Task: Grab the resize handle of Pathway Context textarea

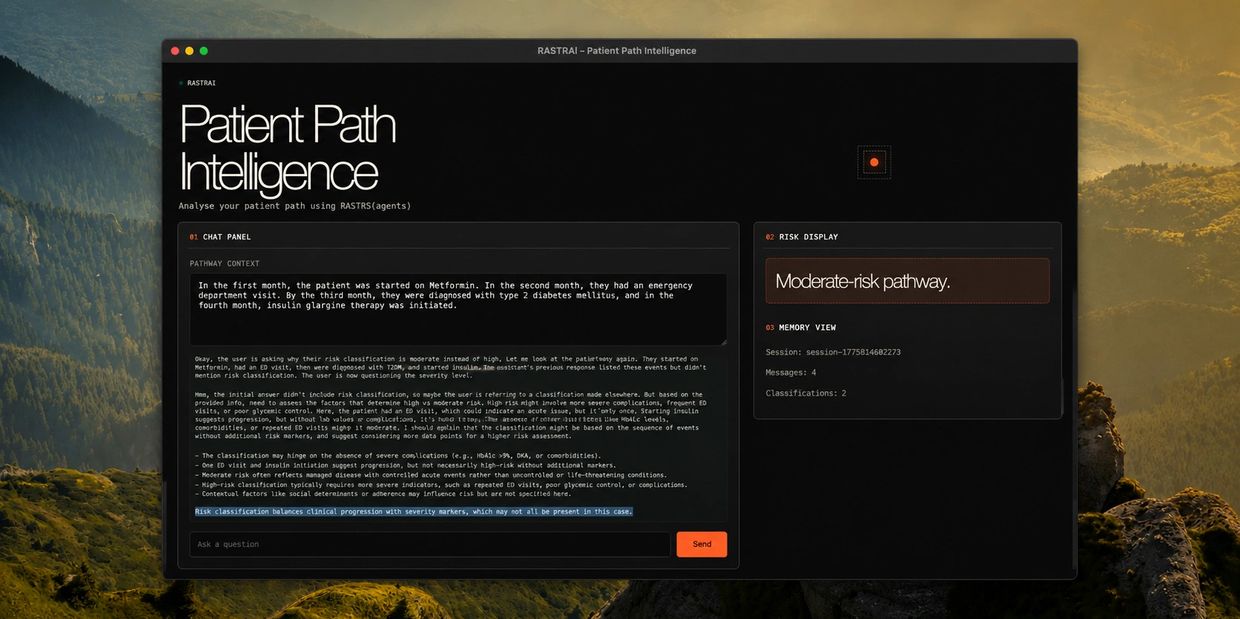Action: click(723, 342)
